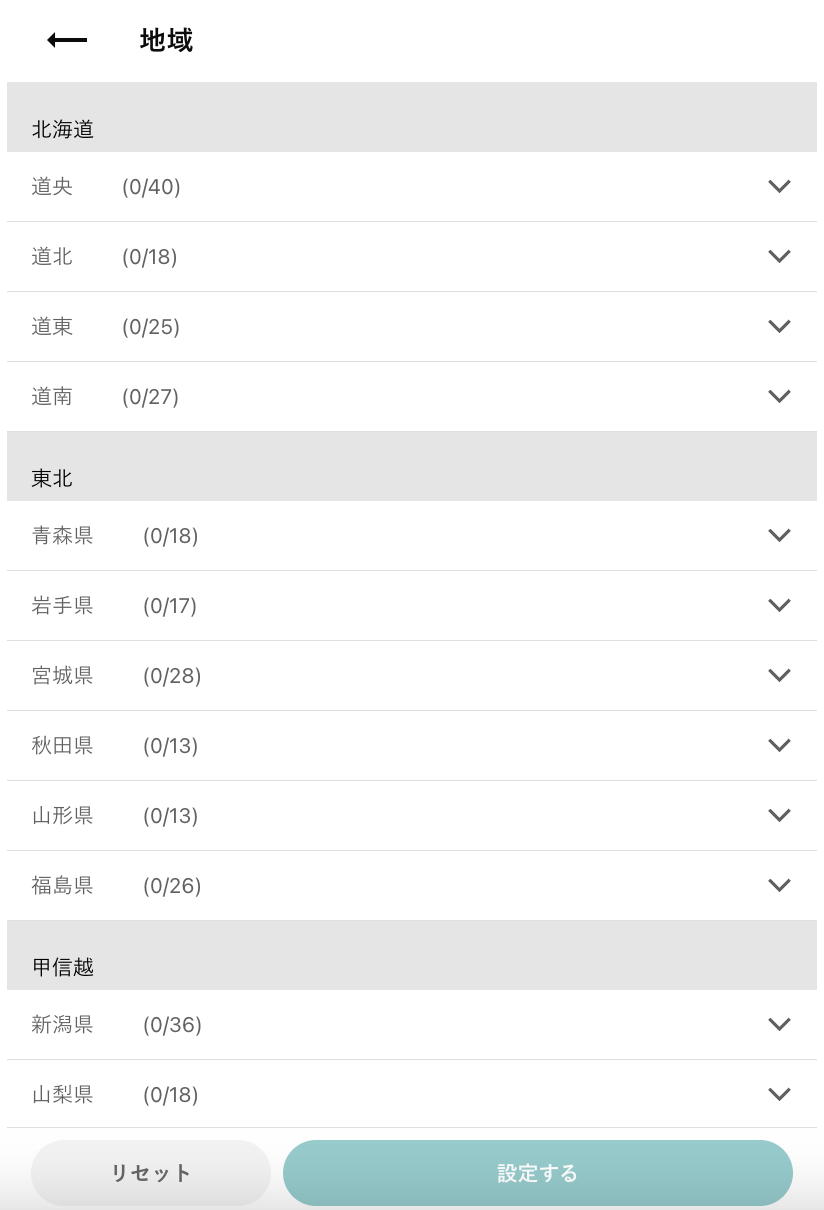
Task: Select the 宮城県 (0/28) row label
Action: (117, 676)
